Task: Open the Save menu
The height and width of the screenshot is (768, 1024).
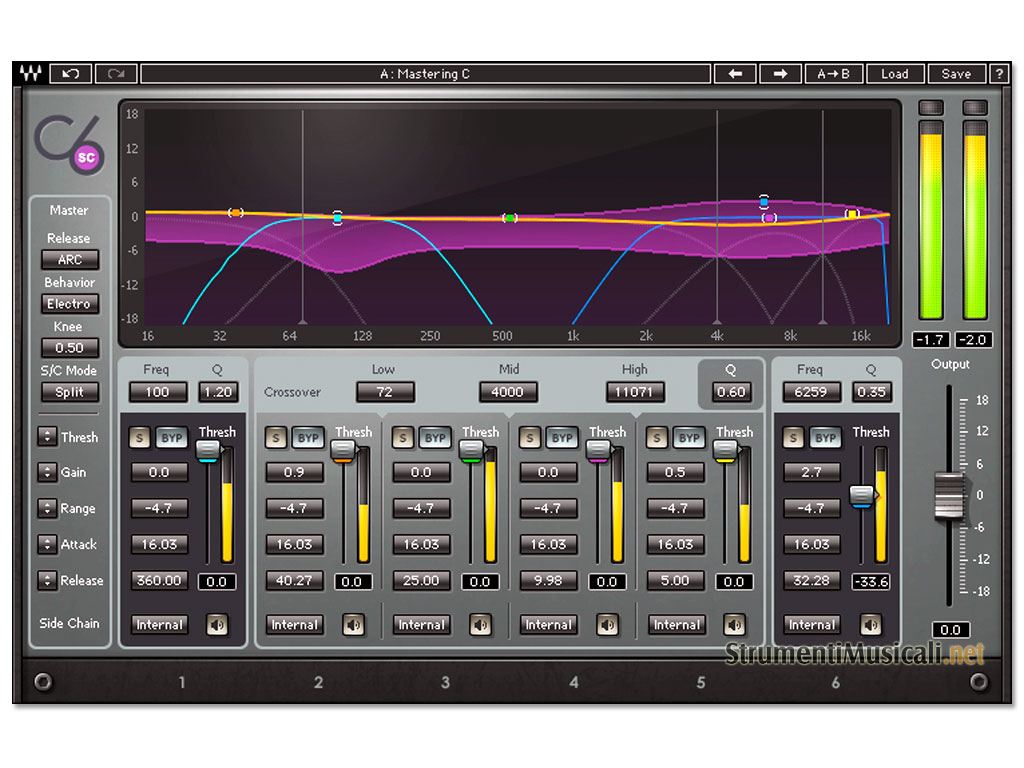Action: pyautogui.click(x=956, y=74)
